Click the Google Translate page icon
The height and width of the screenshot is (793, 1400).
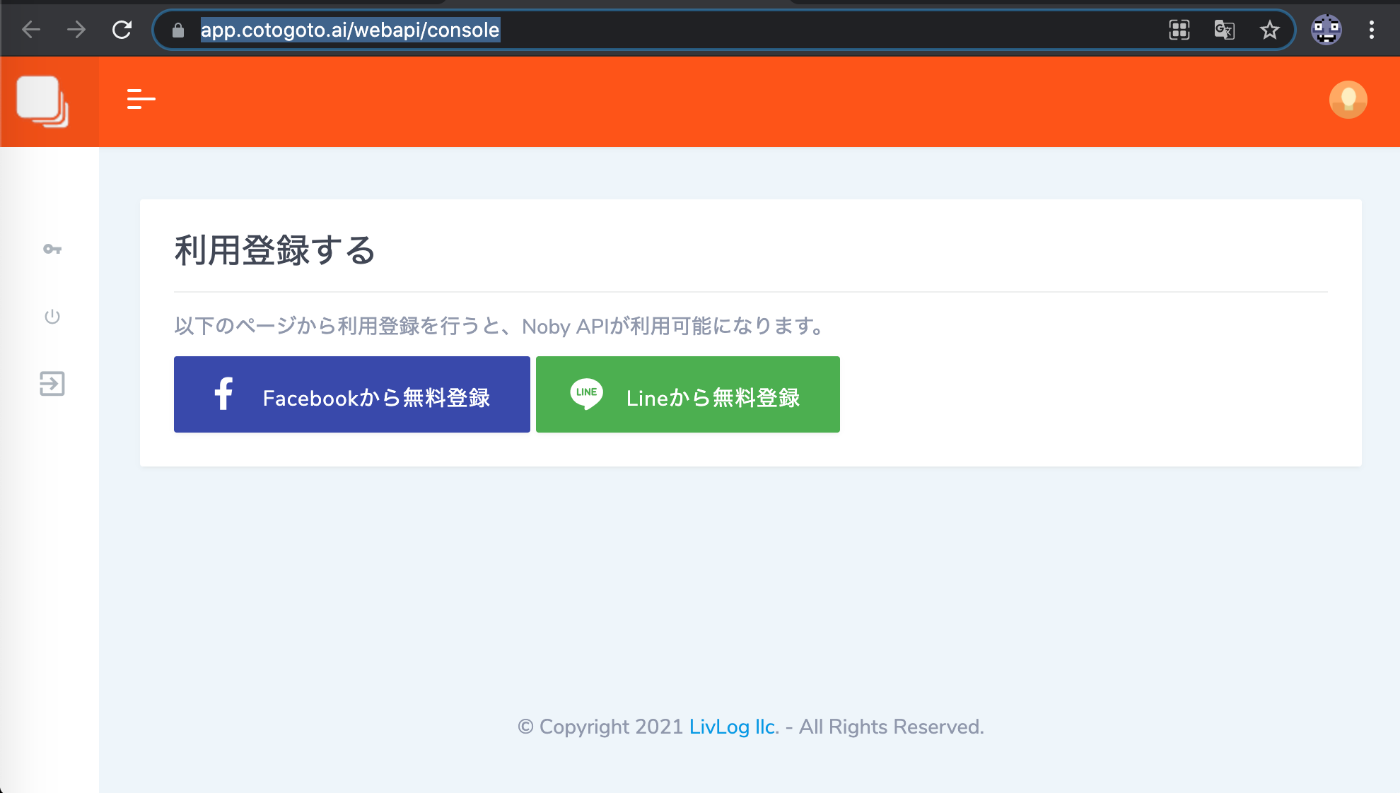click(x=1224, y=30)
